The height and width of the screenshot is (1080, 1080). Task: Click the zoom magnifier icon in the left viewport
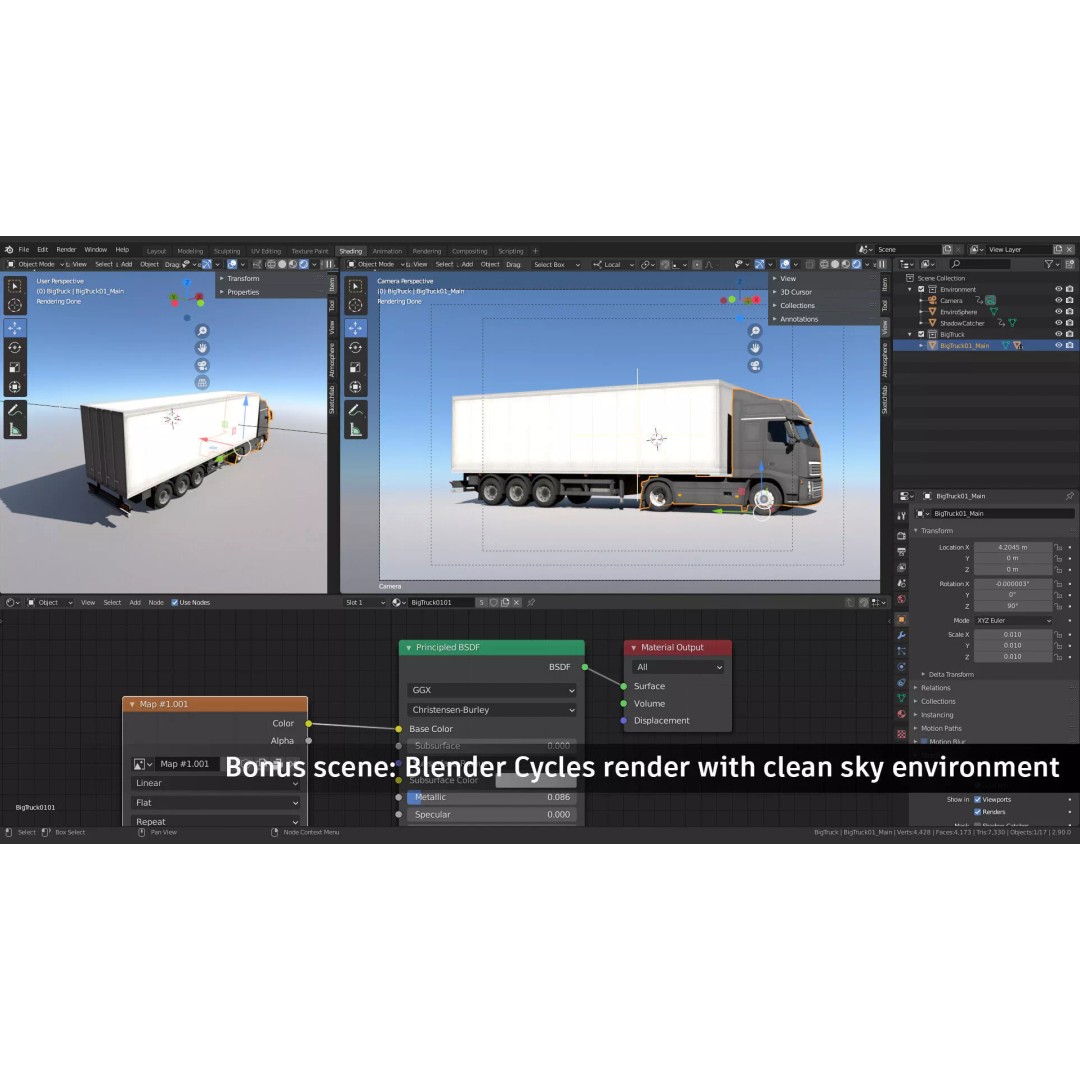point(202,331)
